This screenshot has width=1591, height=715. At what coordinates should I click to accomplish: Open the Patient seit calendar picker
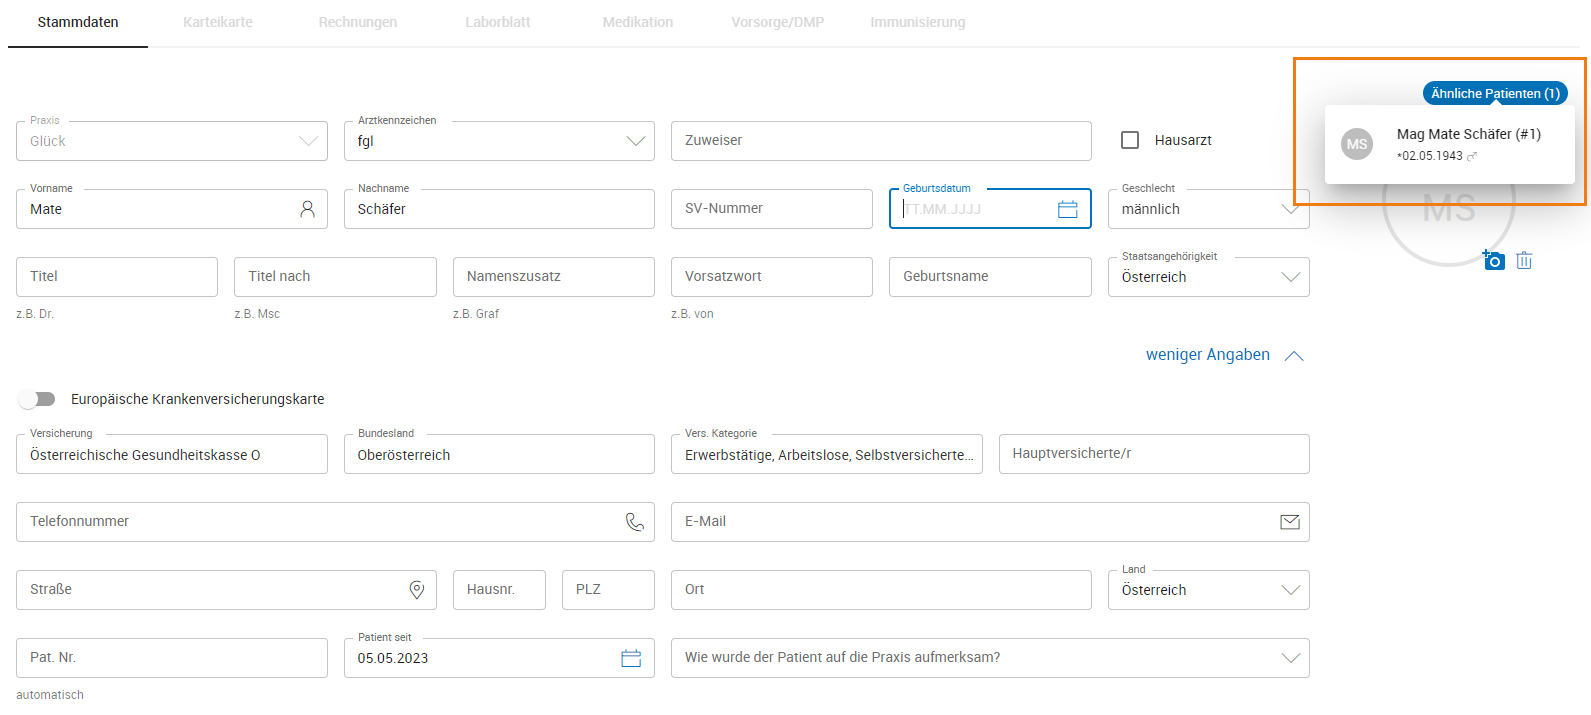tap(631, 658)
